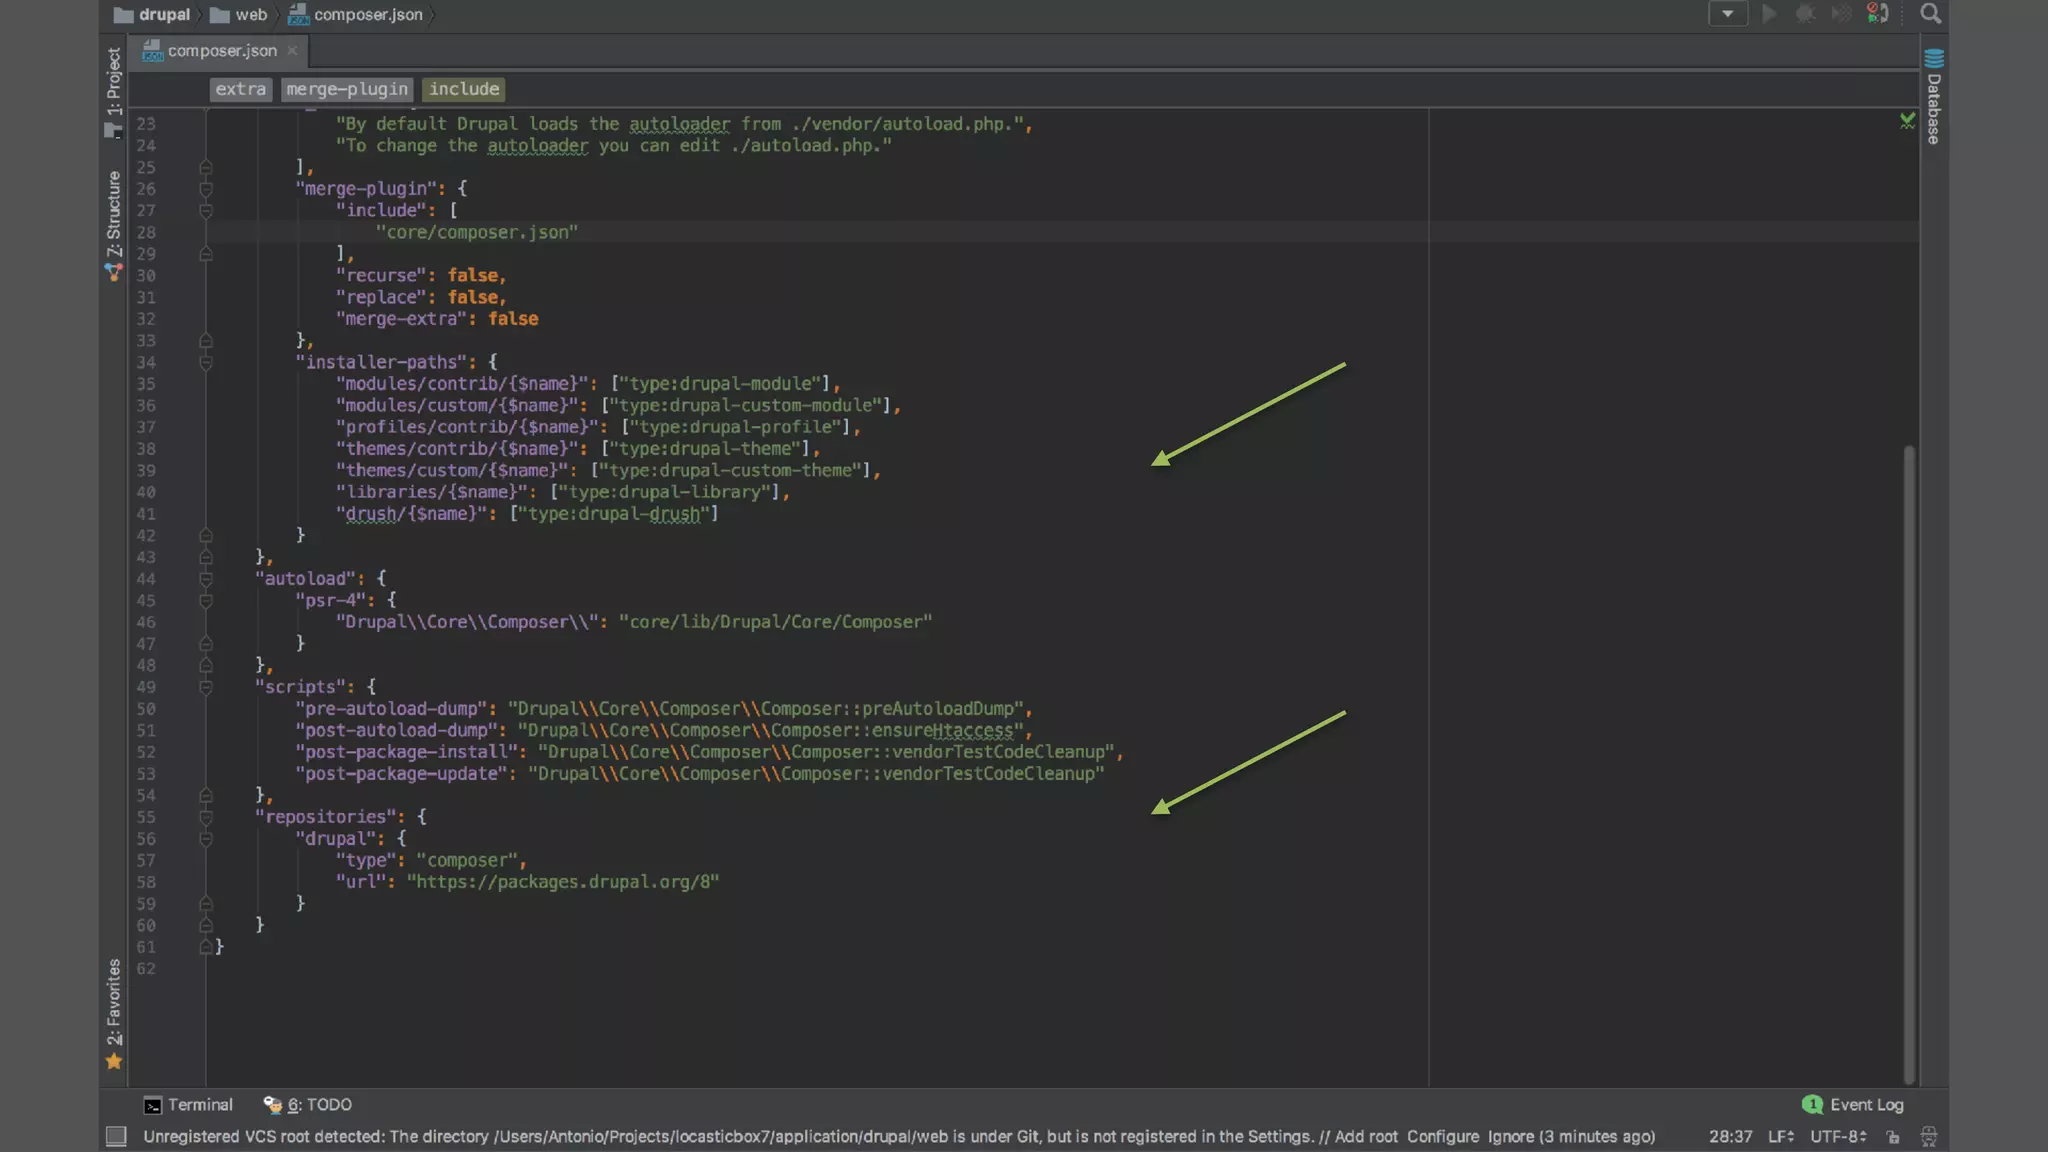Close the composer.json editor tab
Viewport: 2048px width, 1152px height.
pyautogui.click(x=292, y=51)
